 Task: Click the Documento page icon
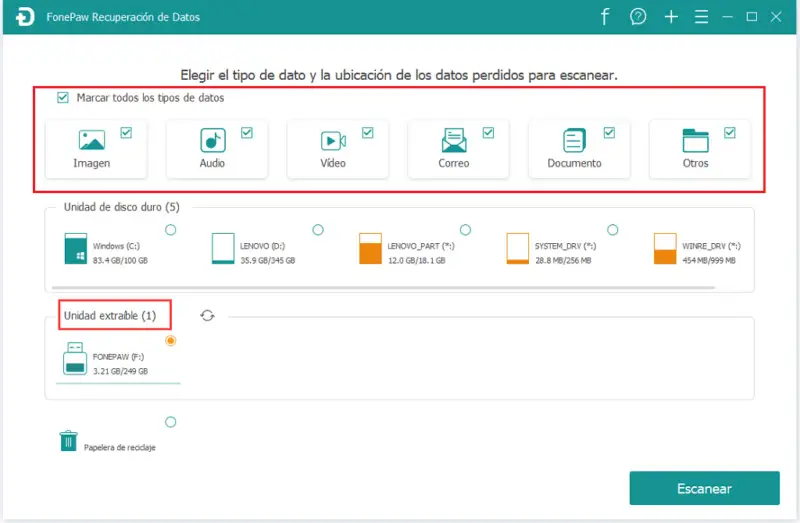coord(574,140)
